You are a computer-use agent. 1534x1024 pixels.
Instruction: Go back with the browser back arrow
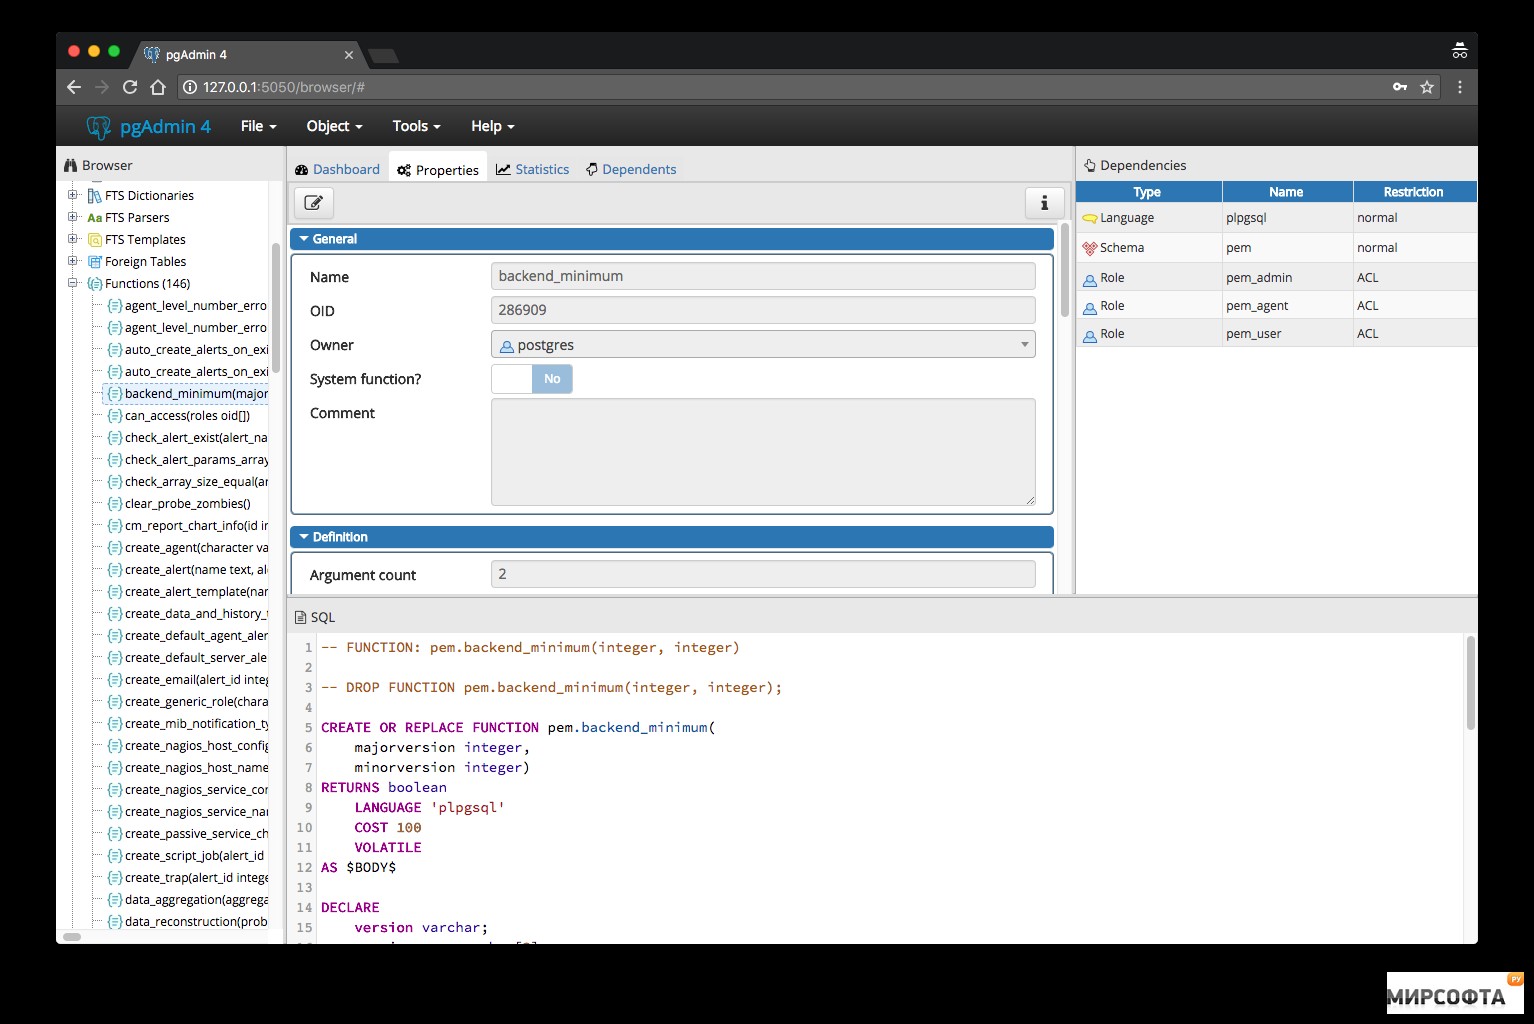pyautogui.click(x=74, y=87)
